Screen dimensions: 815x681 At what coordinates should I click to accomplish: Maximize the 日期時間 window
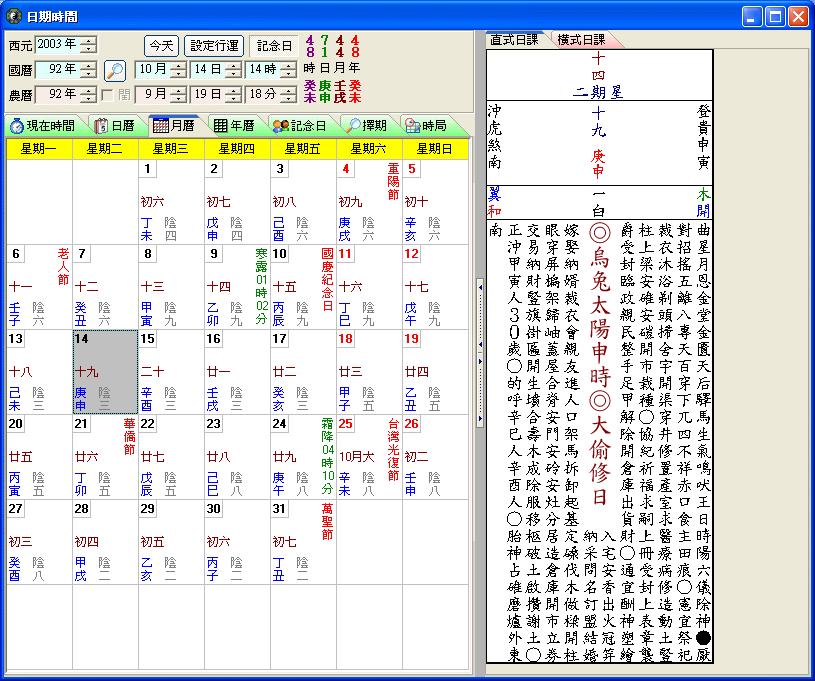click(x=775, y=17)
